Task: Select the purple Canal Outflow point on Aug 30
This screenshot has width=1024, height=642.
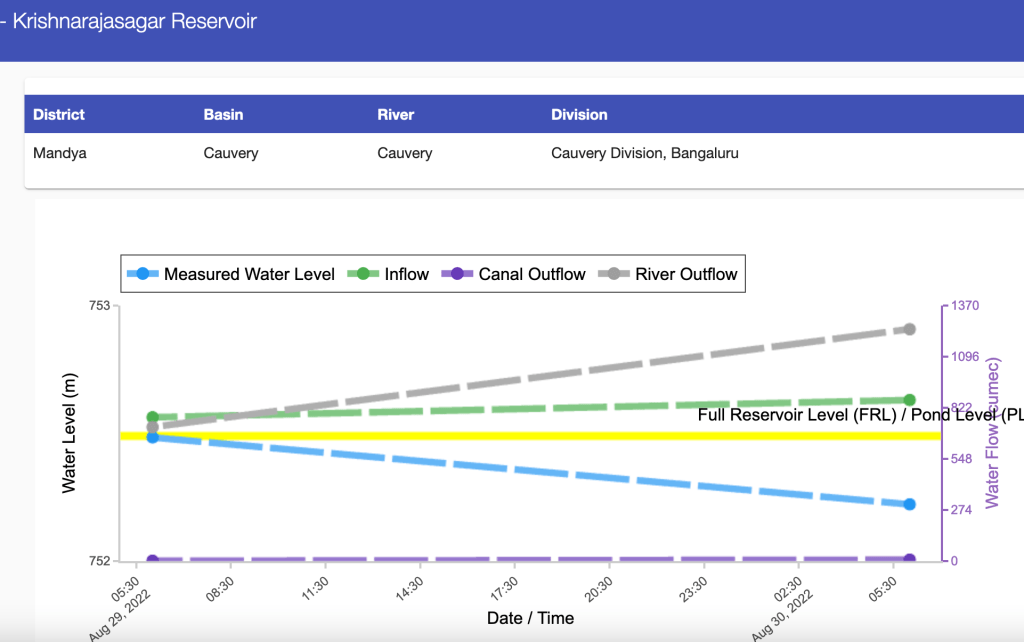Action: coord(909,559)
